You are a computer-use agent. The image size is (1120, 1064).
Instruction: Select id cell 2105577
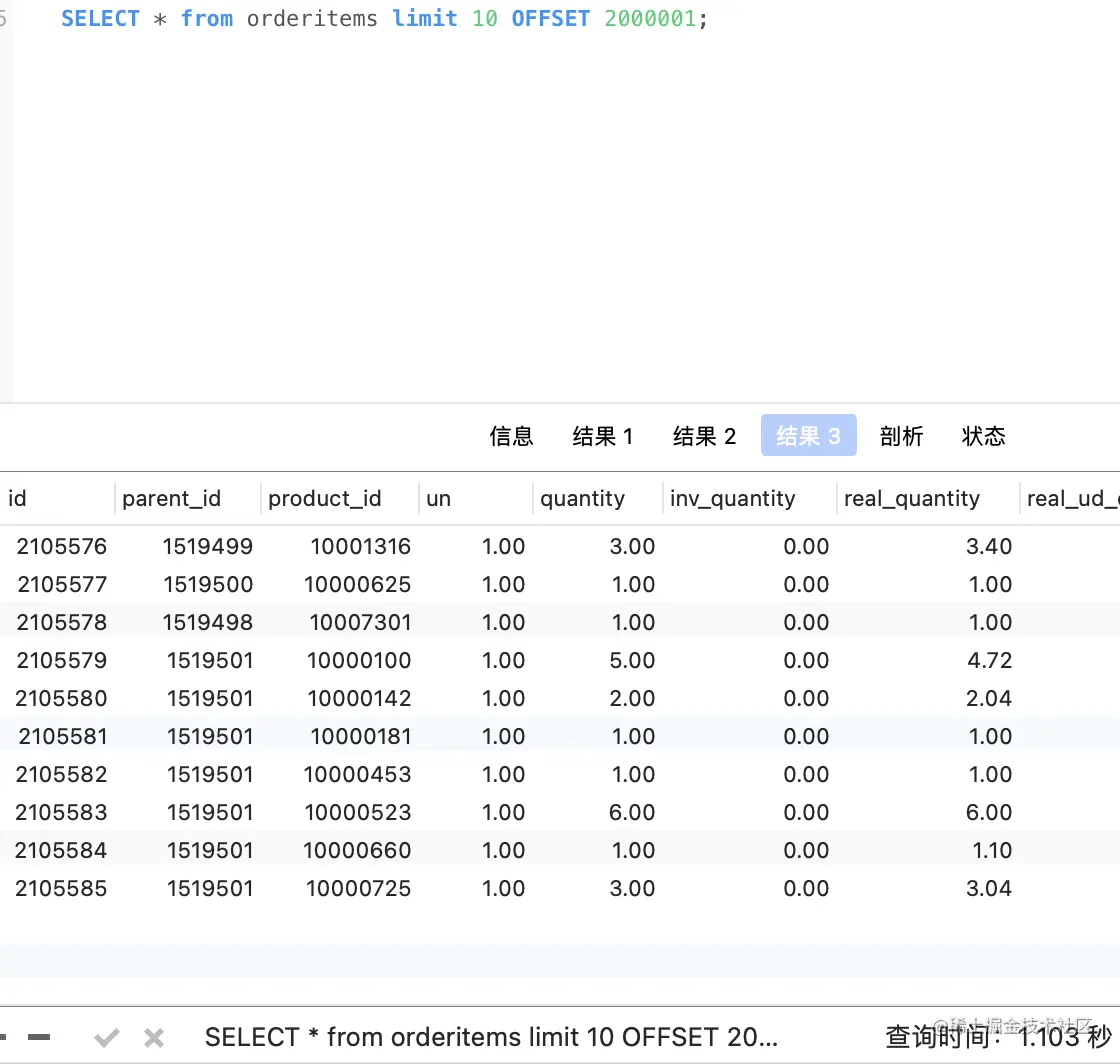[x=61, y=584]
